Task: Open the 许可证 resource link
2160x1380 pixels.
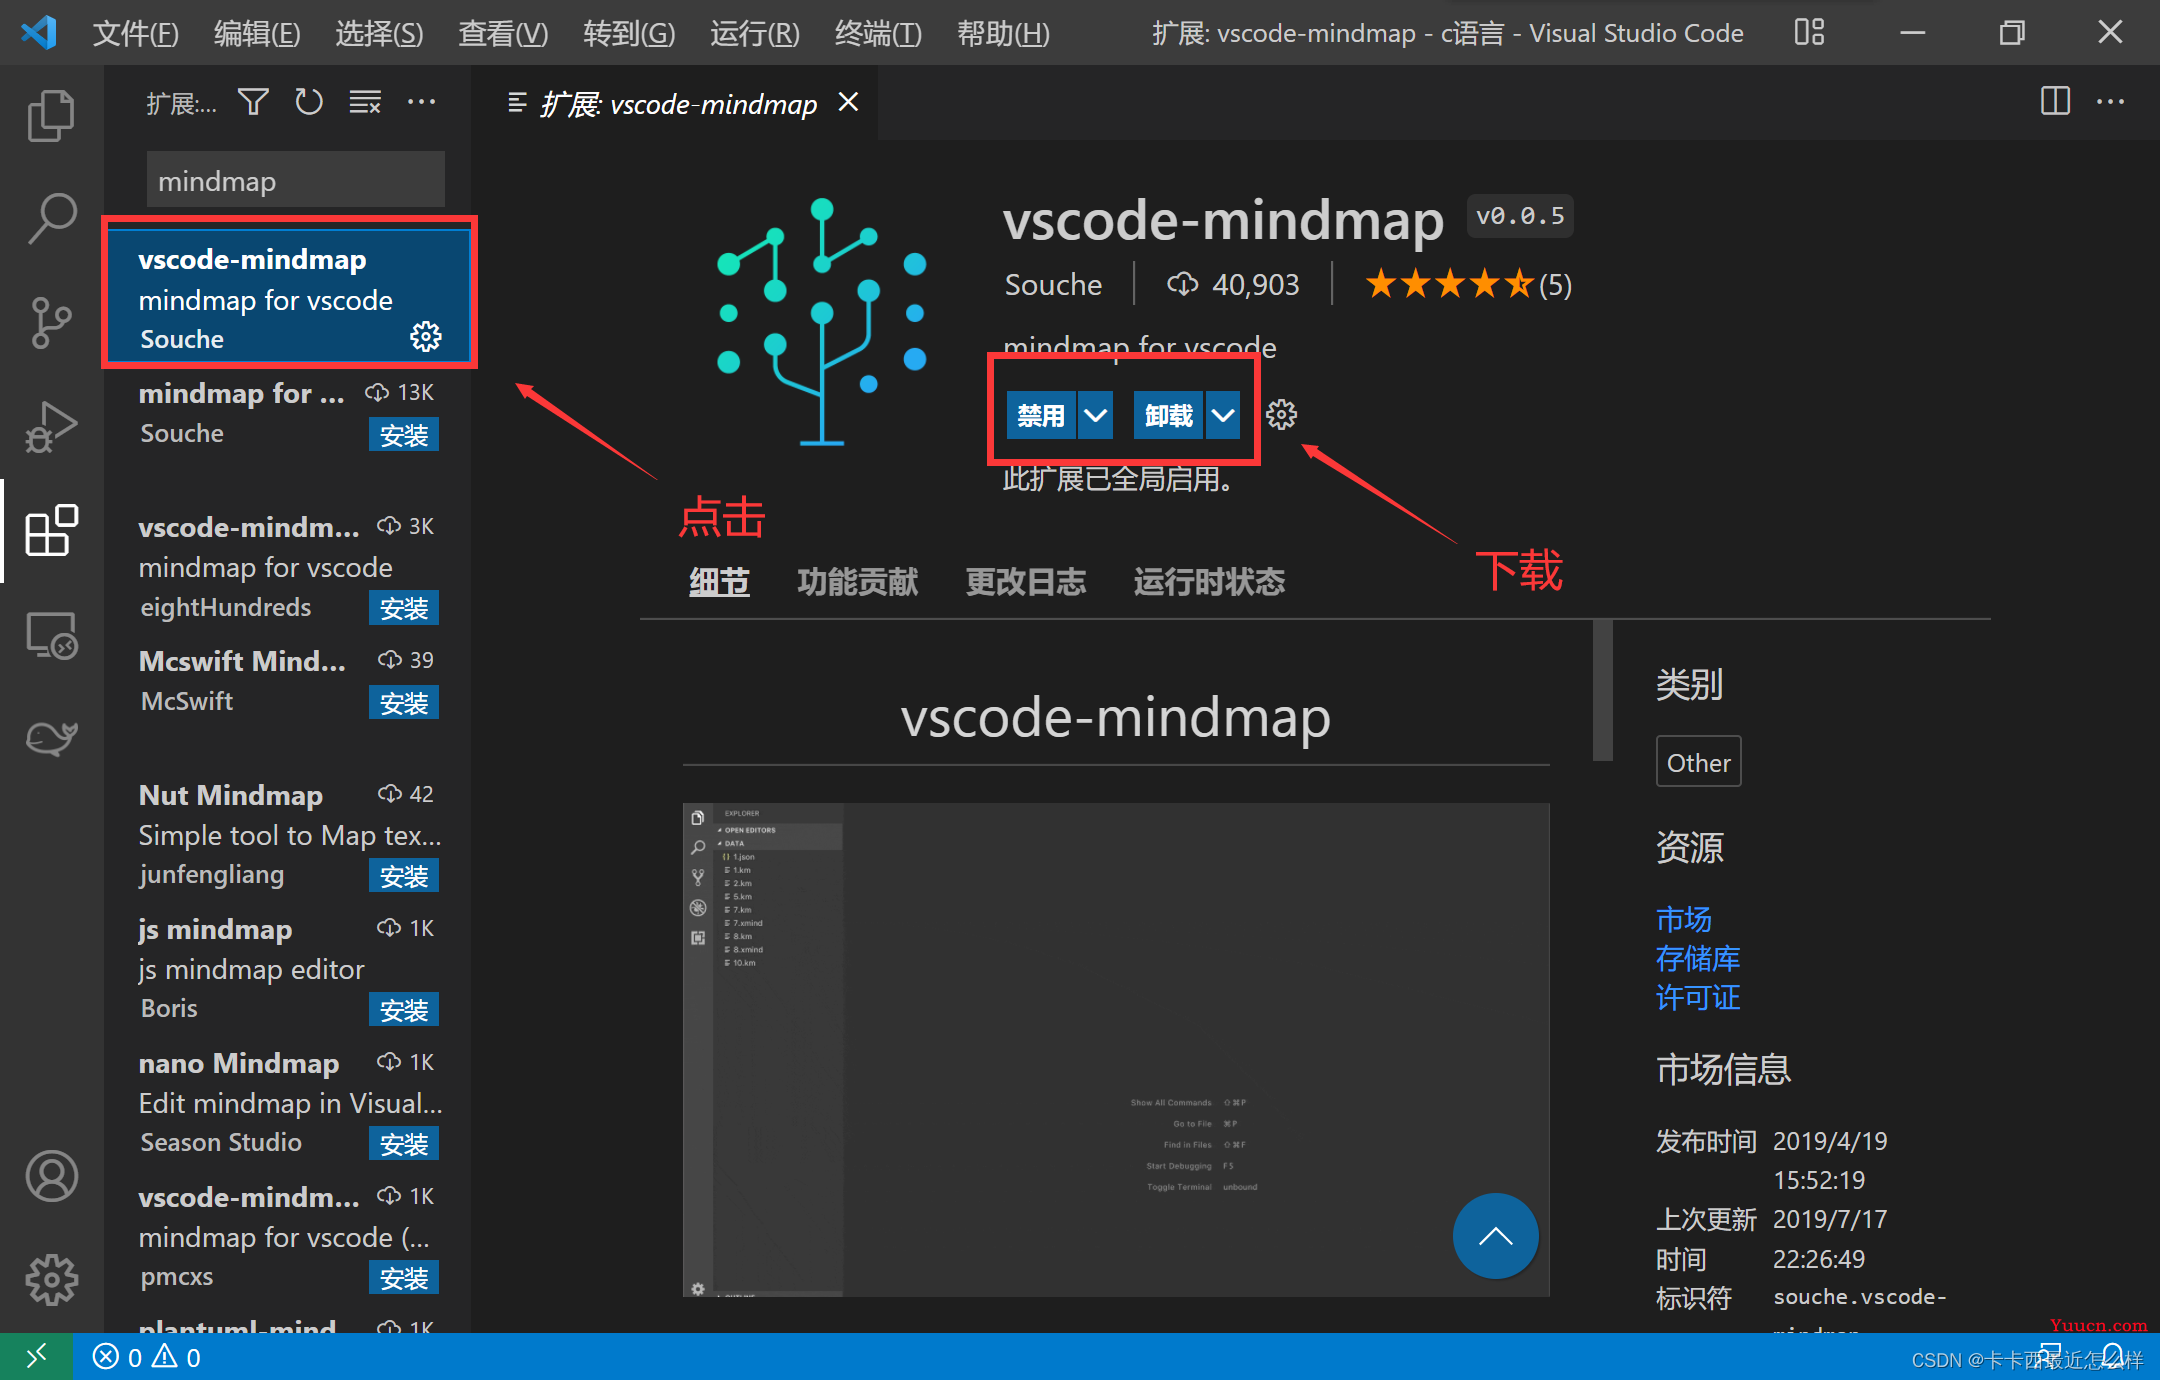Action: pyautogui.click(x=1698, y=997)
